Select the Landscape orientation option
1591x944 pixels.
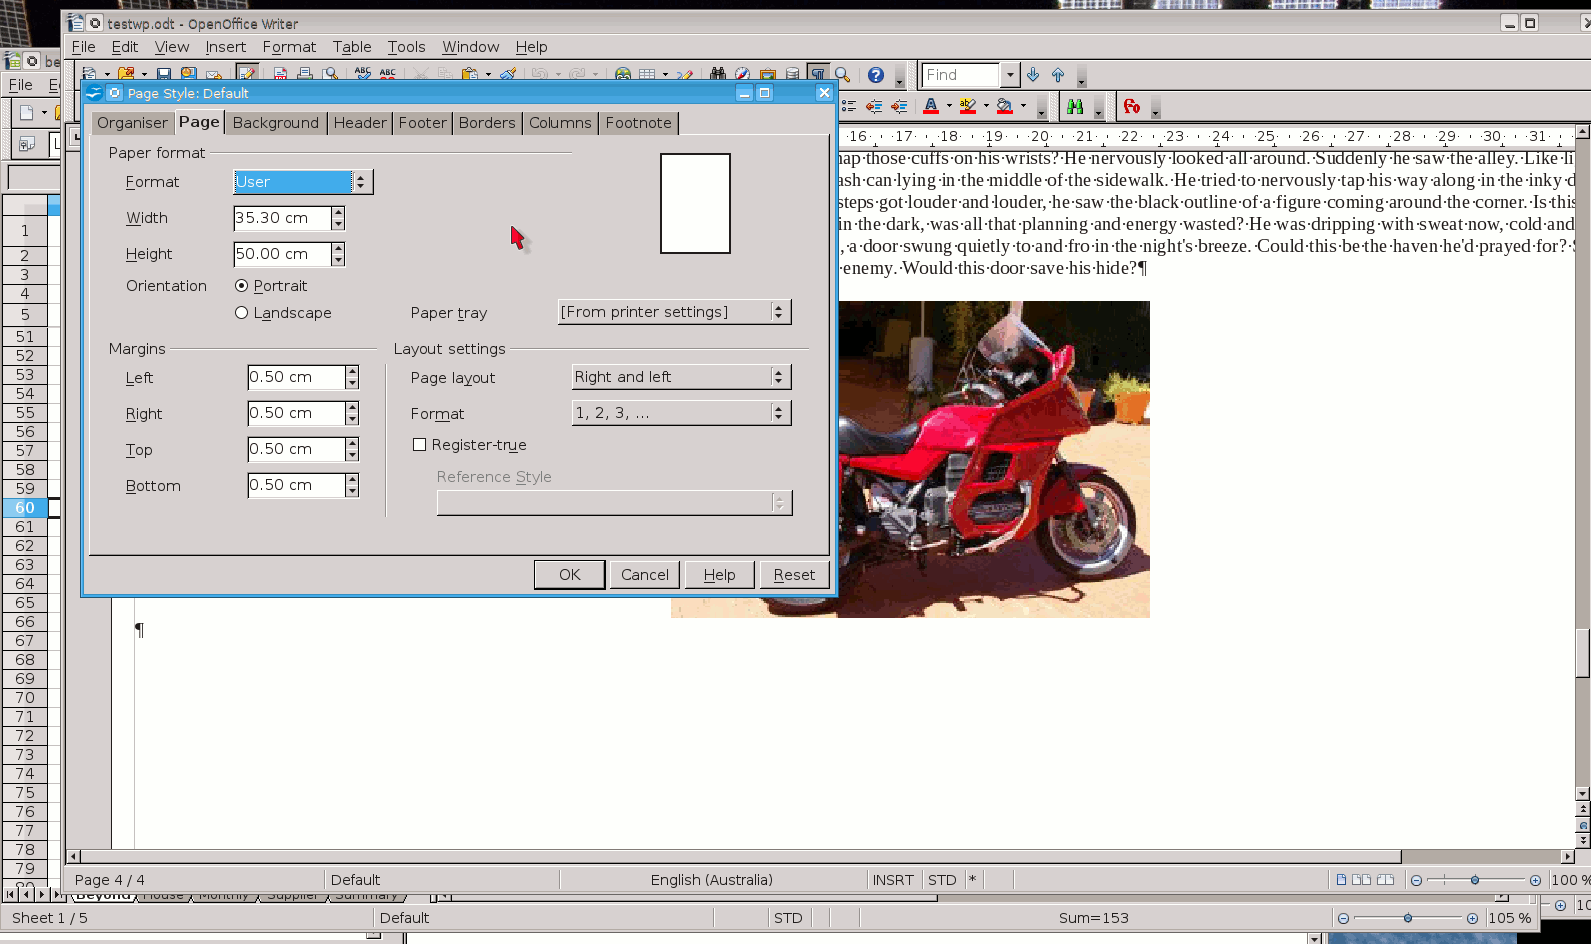(x=242, y=313)
